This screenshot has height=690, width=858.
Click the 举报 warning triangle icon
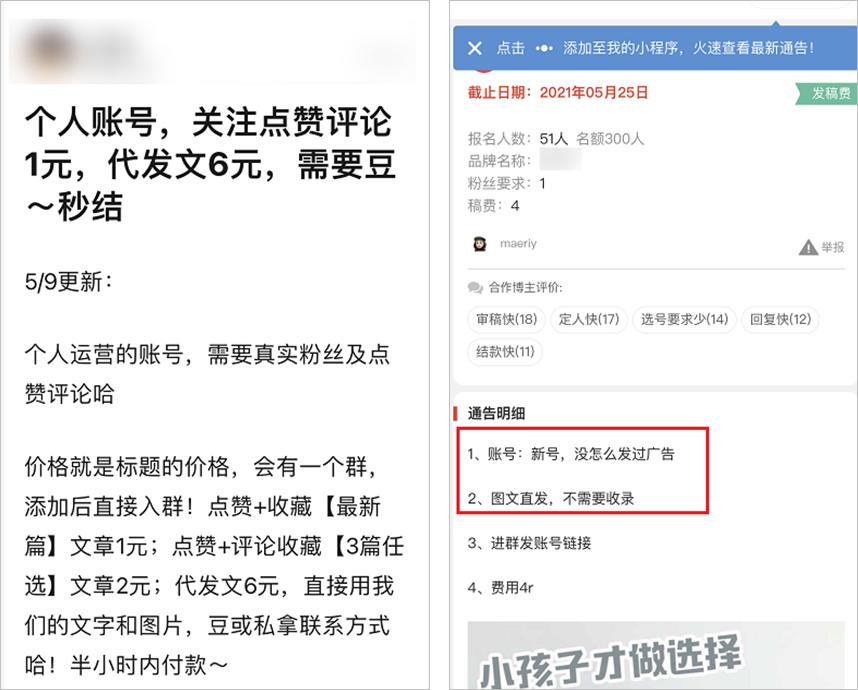[808, 247]
